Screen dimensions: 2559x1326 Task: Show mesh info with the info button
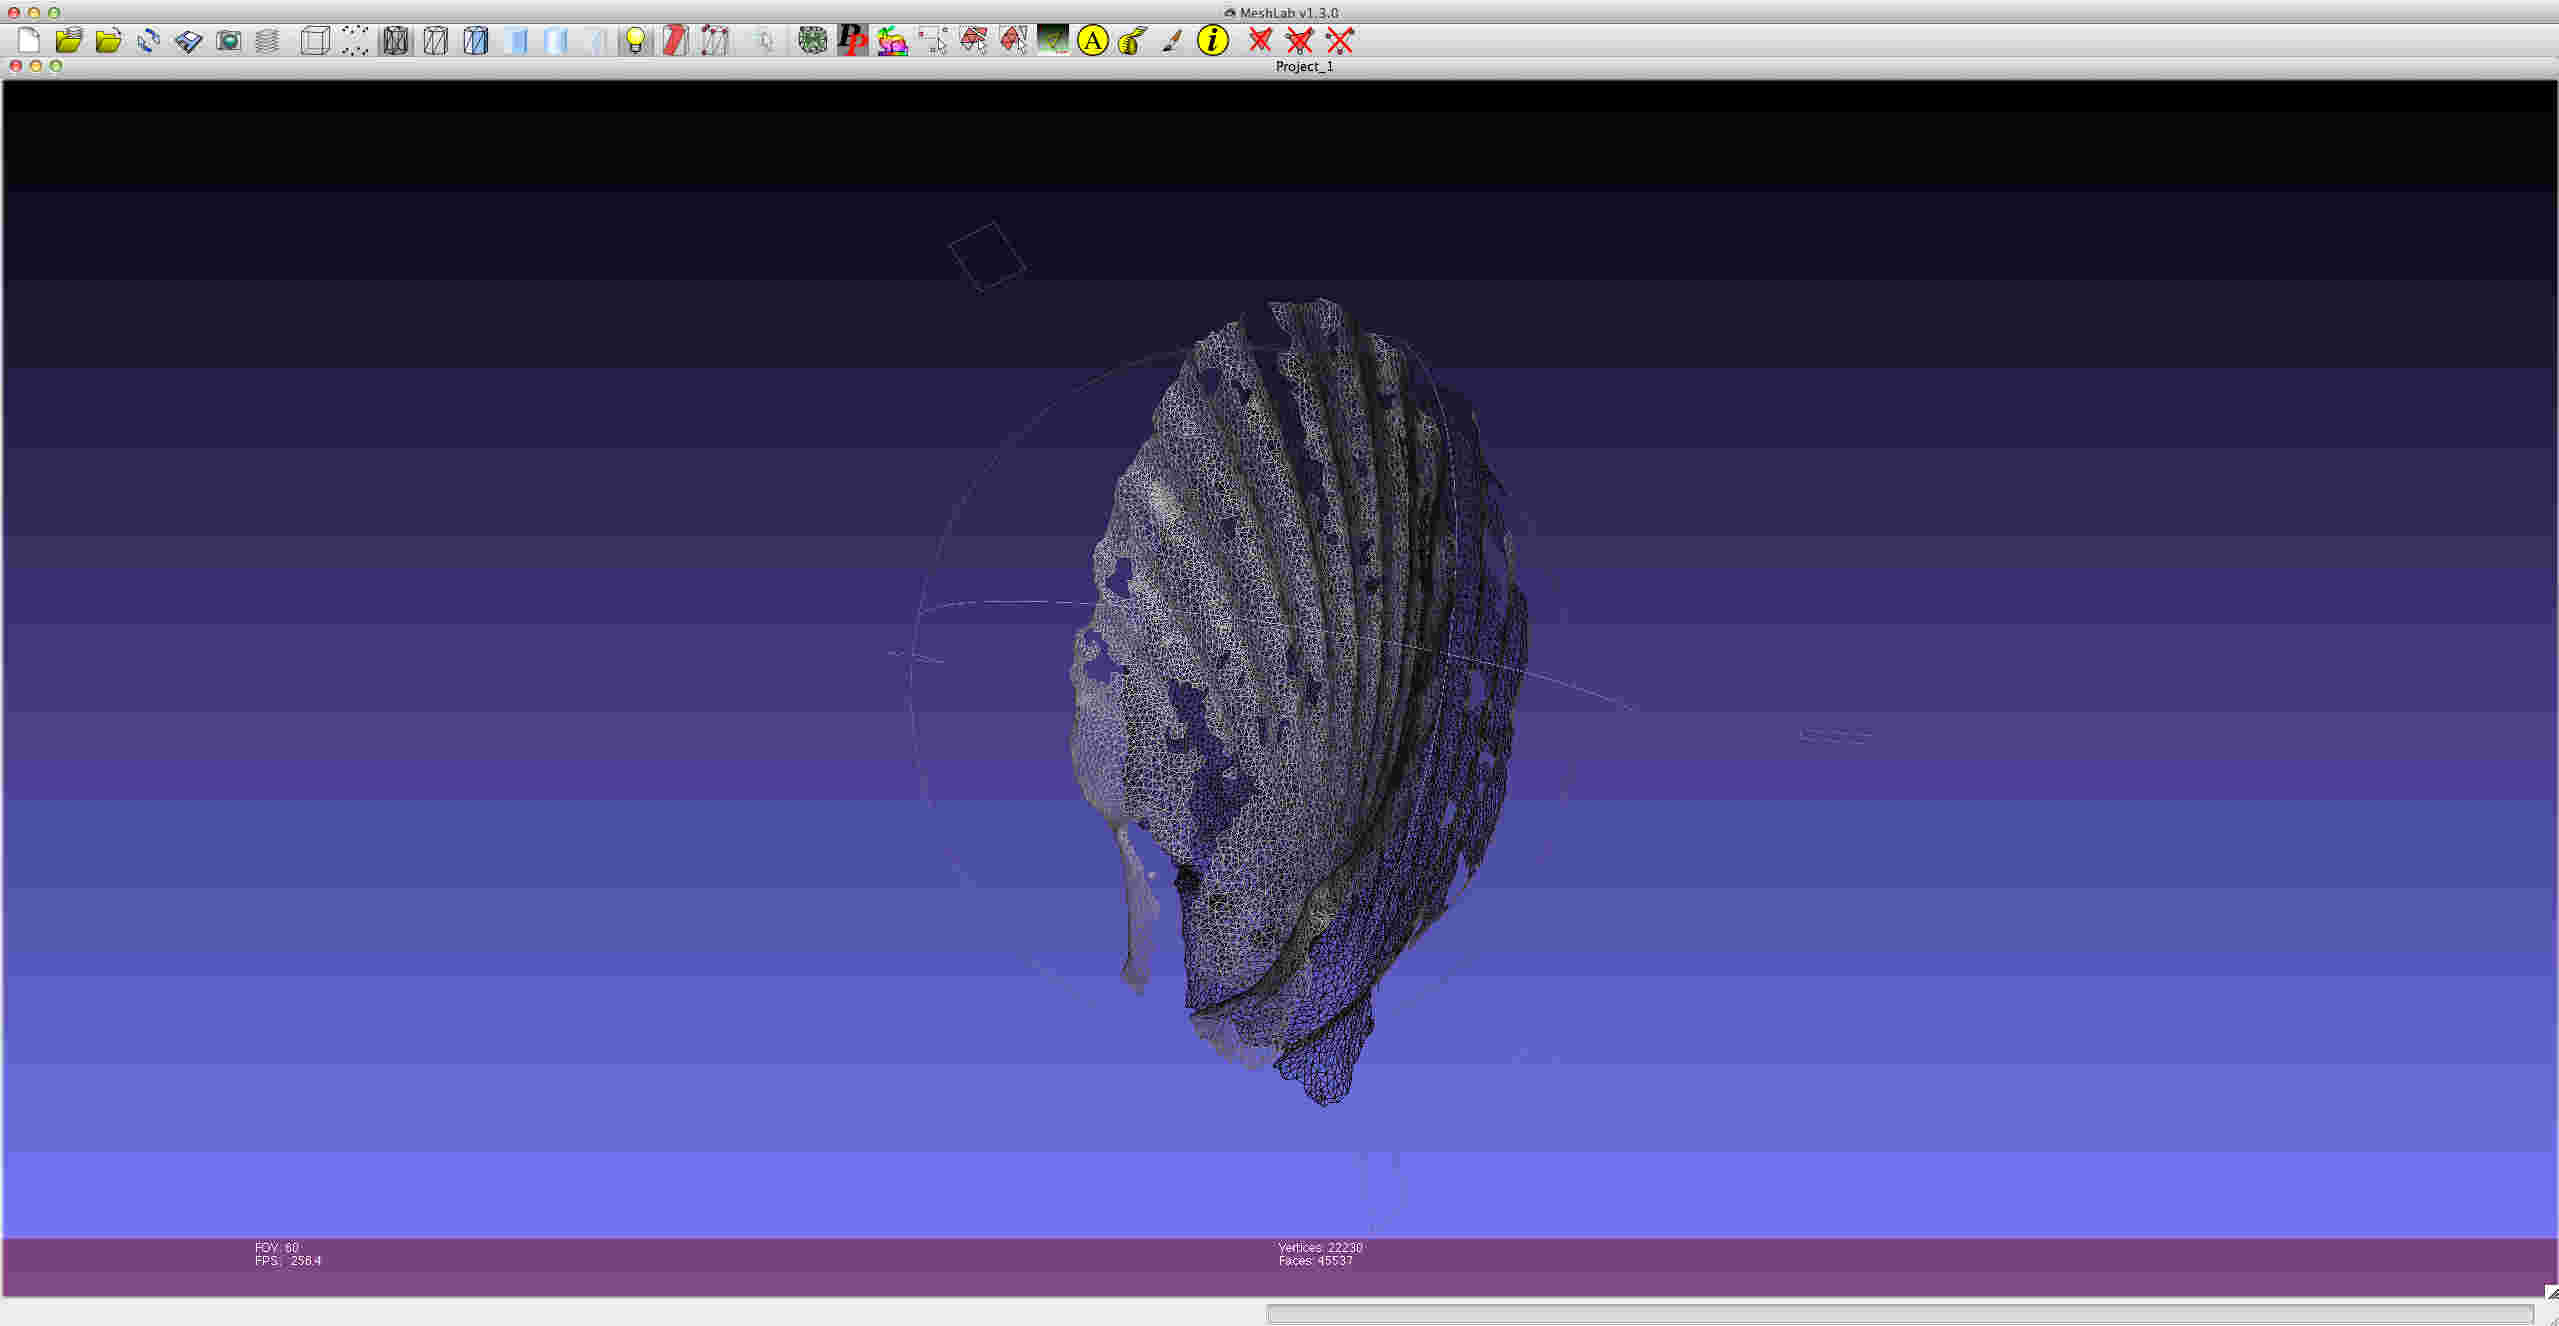[1212, 41]
